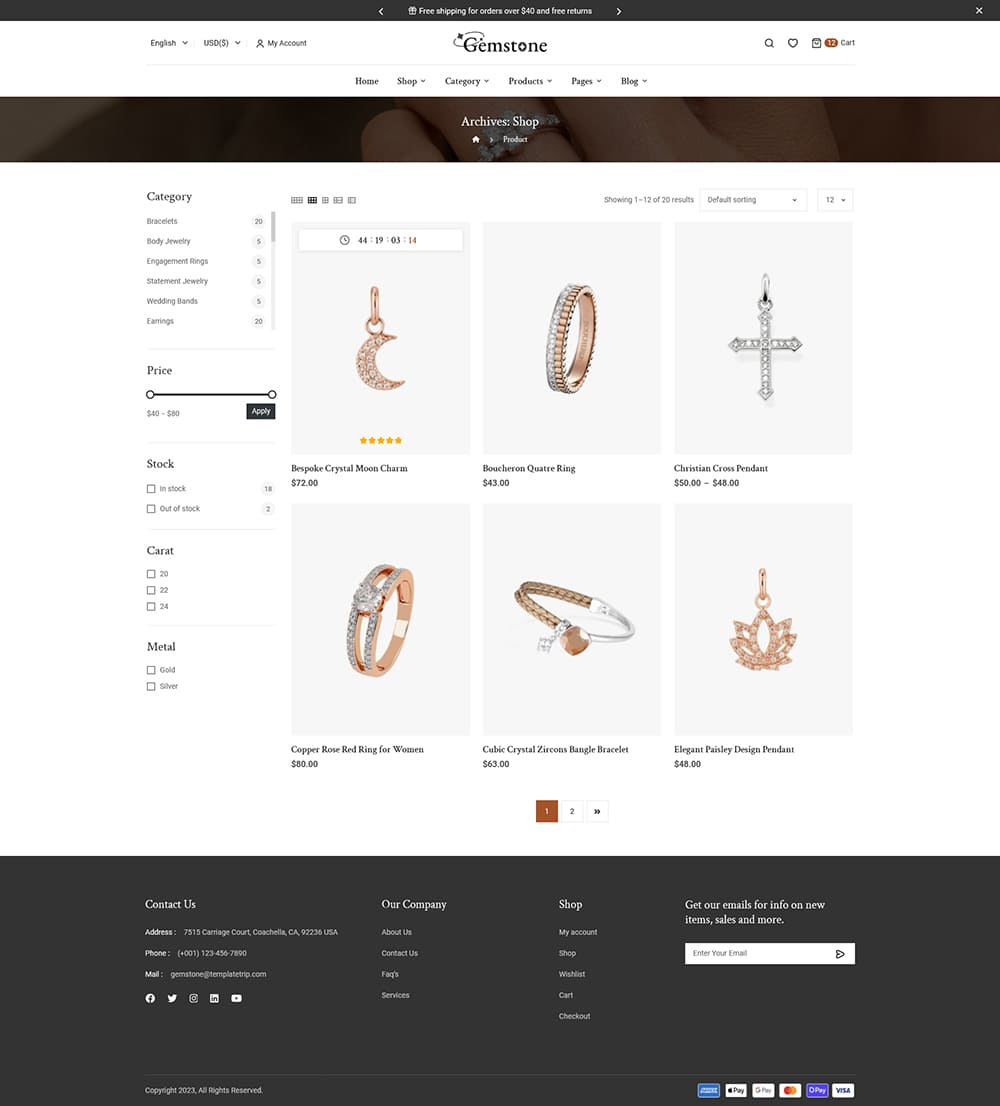Open the wishlist heart icon

point(793,43)
